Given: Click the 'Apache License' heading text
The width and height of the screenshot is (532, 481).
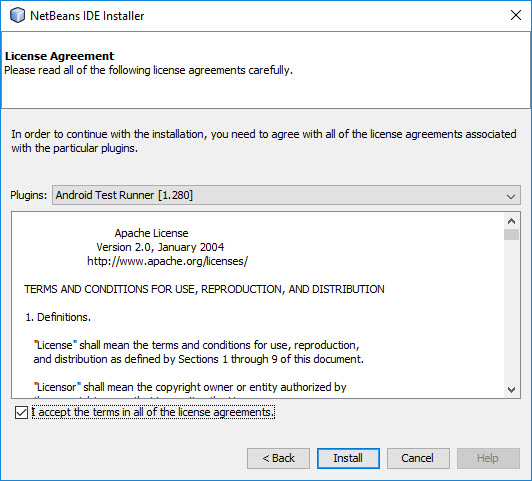Looking at the screenshot, I should click(151, 233).
